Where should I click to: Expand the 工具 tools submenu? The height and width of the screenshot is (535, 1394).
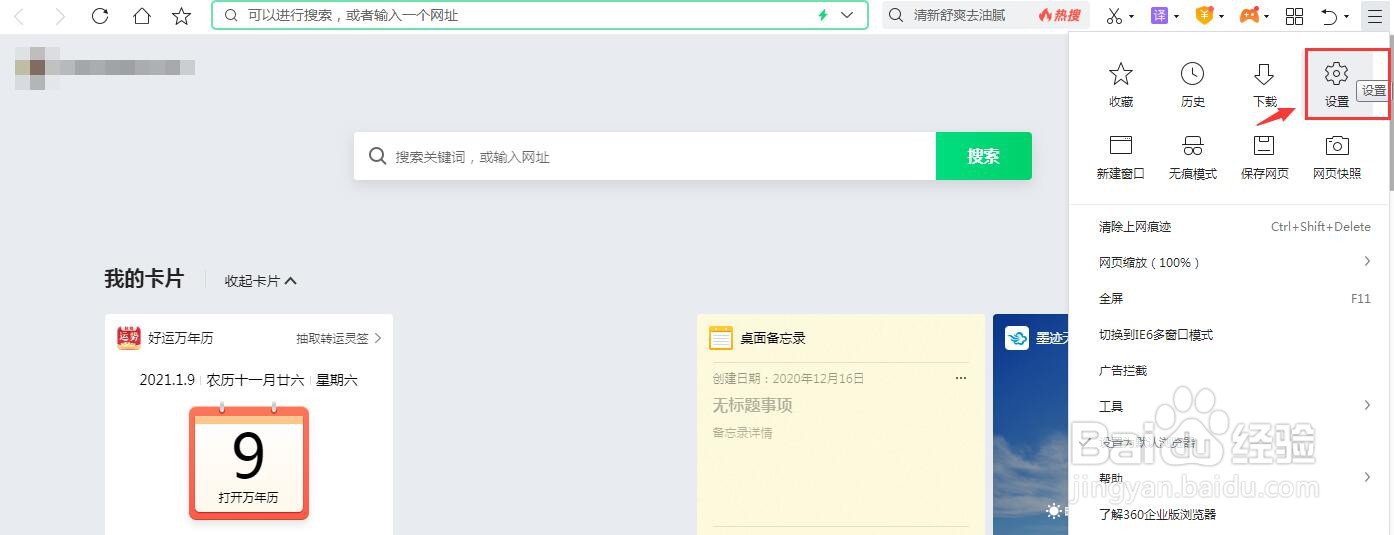[x=1231, y=406]
